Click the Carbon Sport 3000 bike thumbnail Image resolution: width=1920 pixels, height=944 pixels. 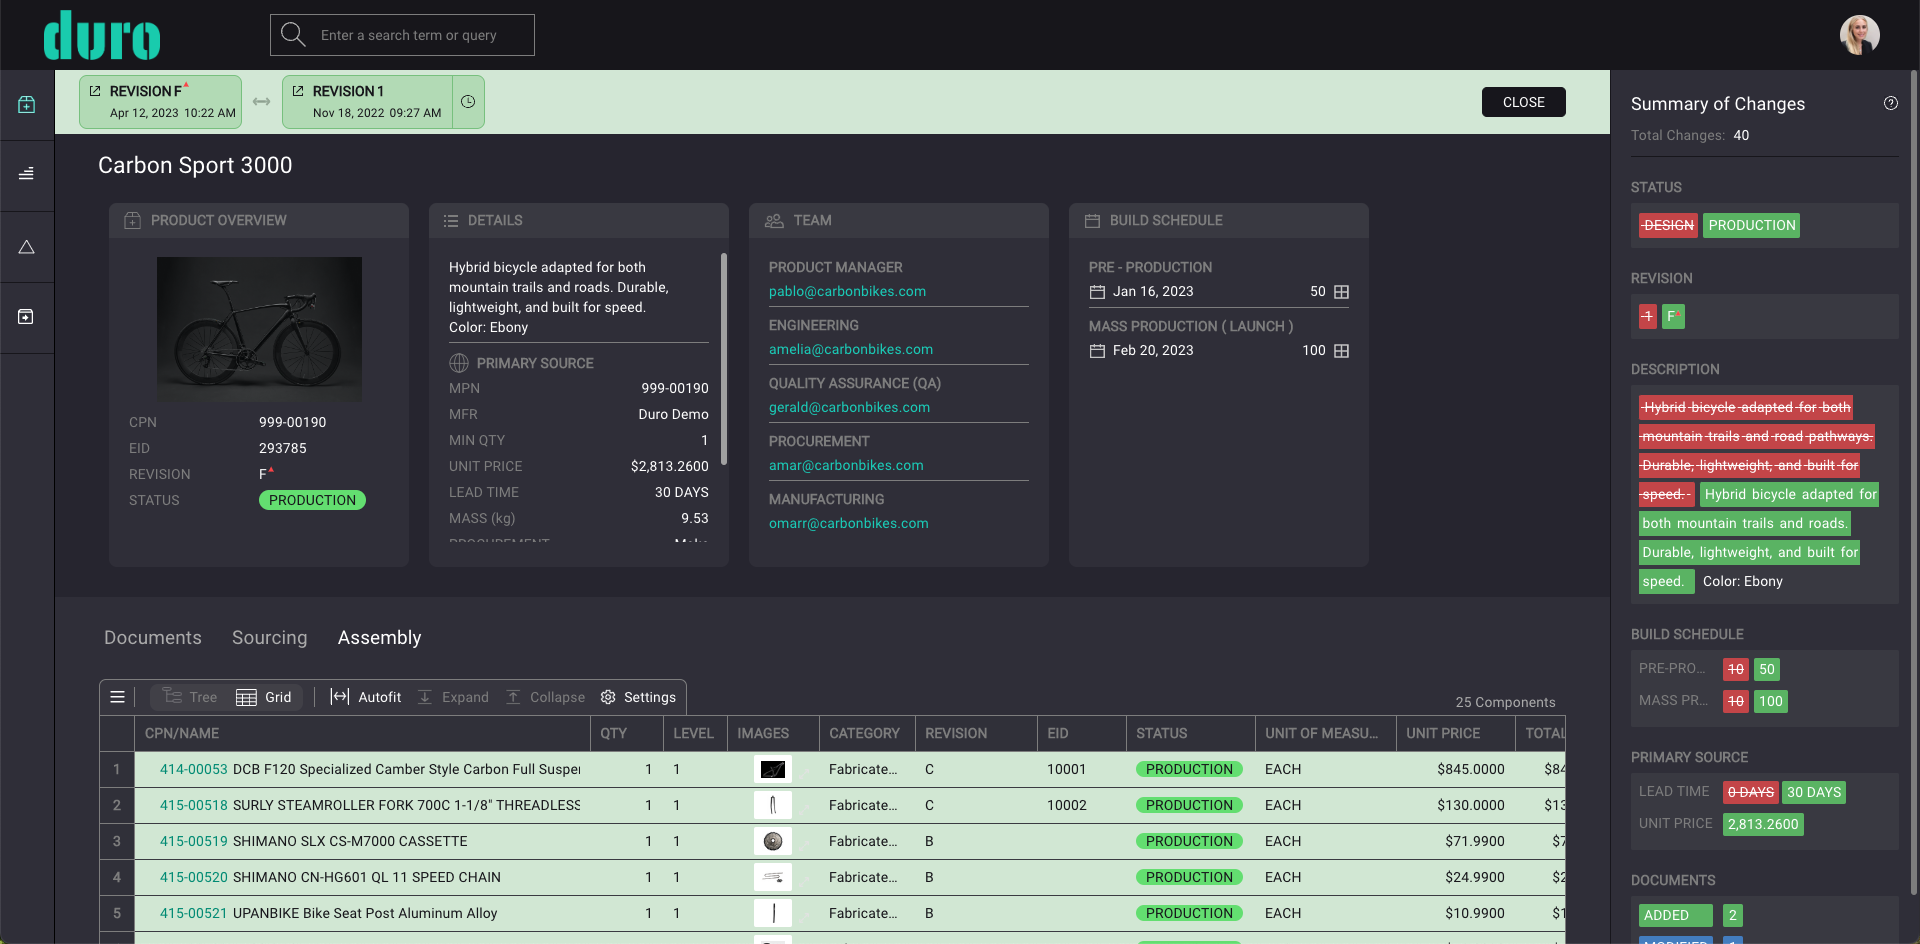pyautogui.click(x=259, y=329)
